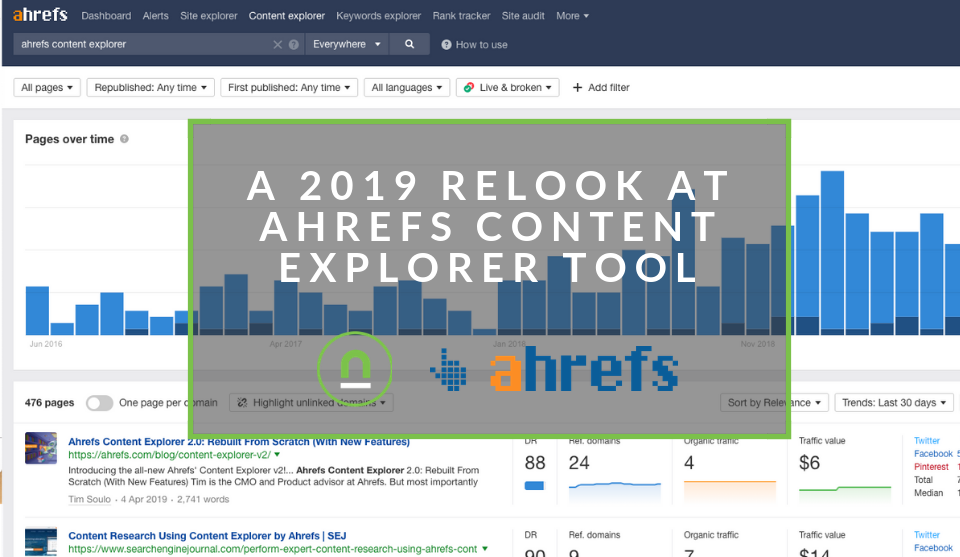This screenshot has width=960, height=557.
Task: Open the All pages filter dropdown
Action: point(47,88)
